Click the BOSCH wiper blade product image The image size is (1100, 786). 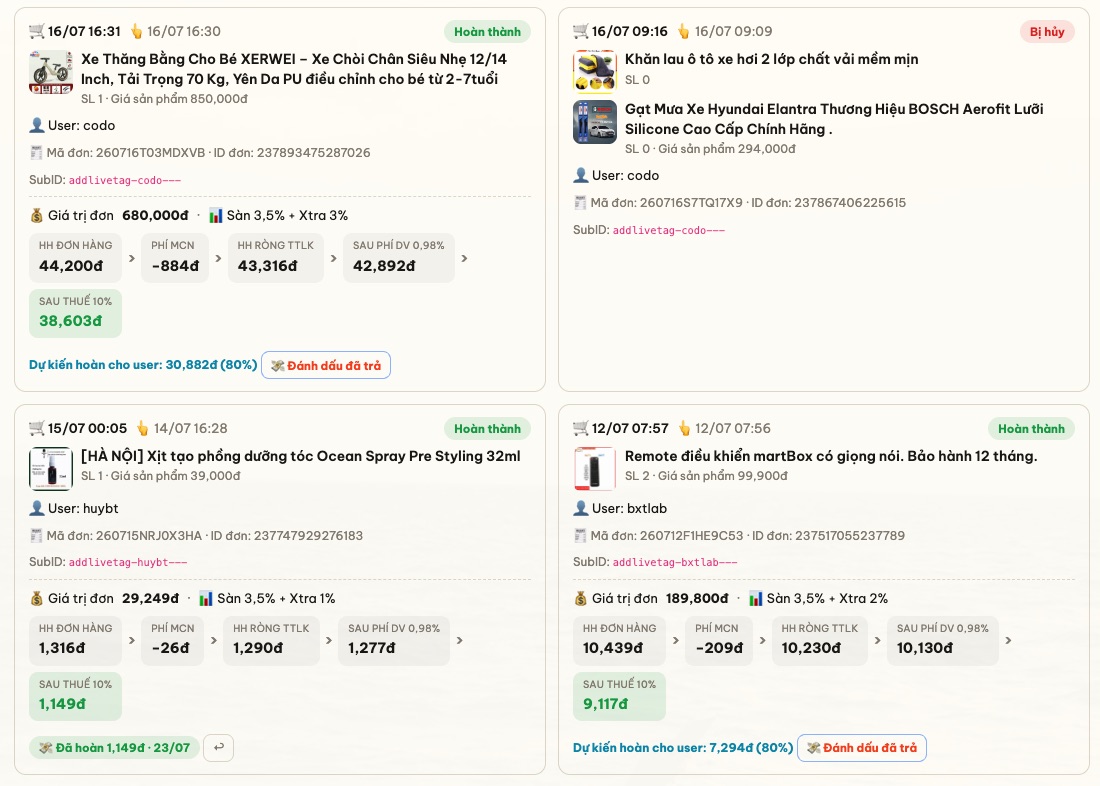(x=595, y=122)
